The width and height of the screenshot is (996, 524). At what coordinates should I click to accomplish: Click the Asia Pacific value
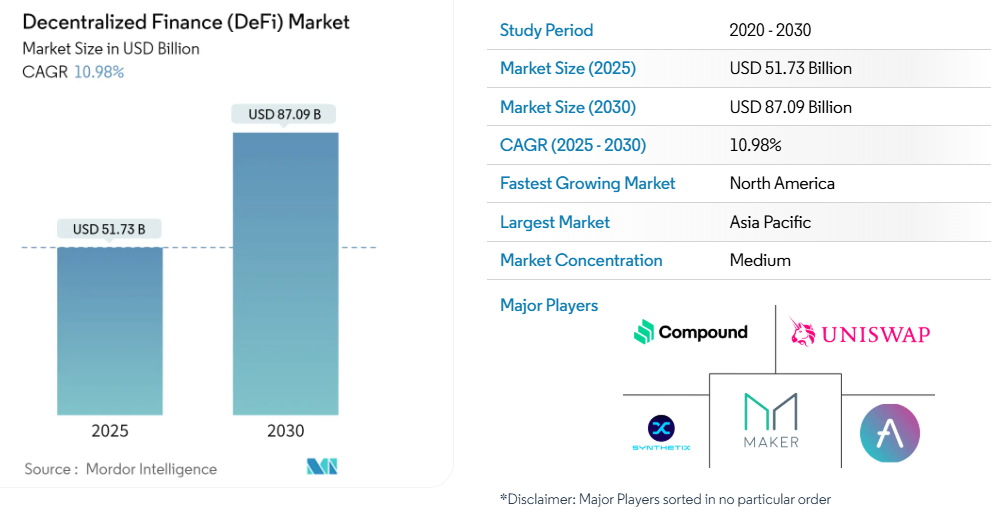click(770, 222)
